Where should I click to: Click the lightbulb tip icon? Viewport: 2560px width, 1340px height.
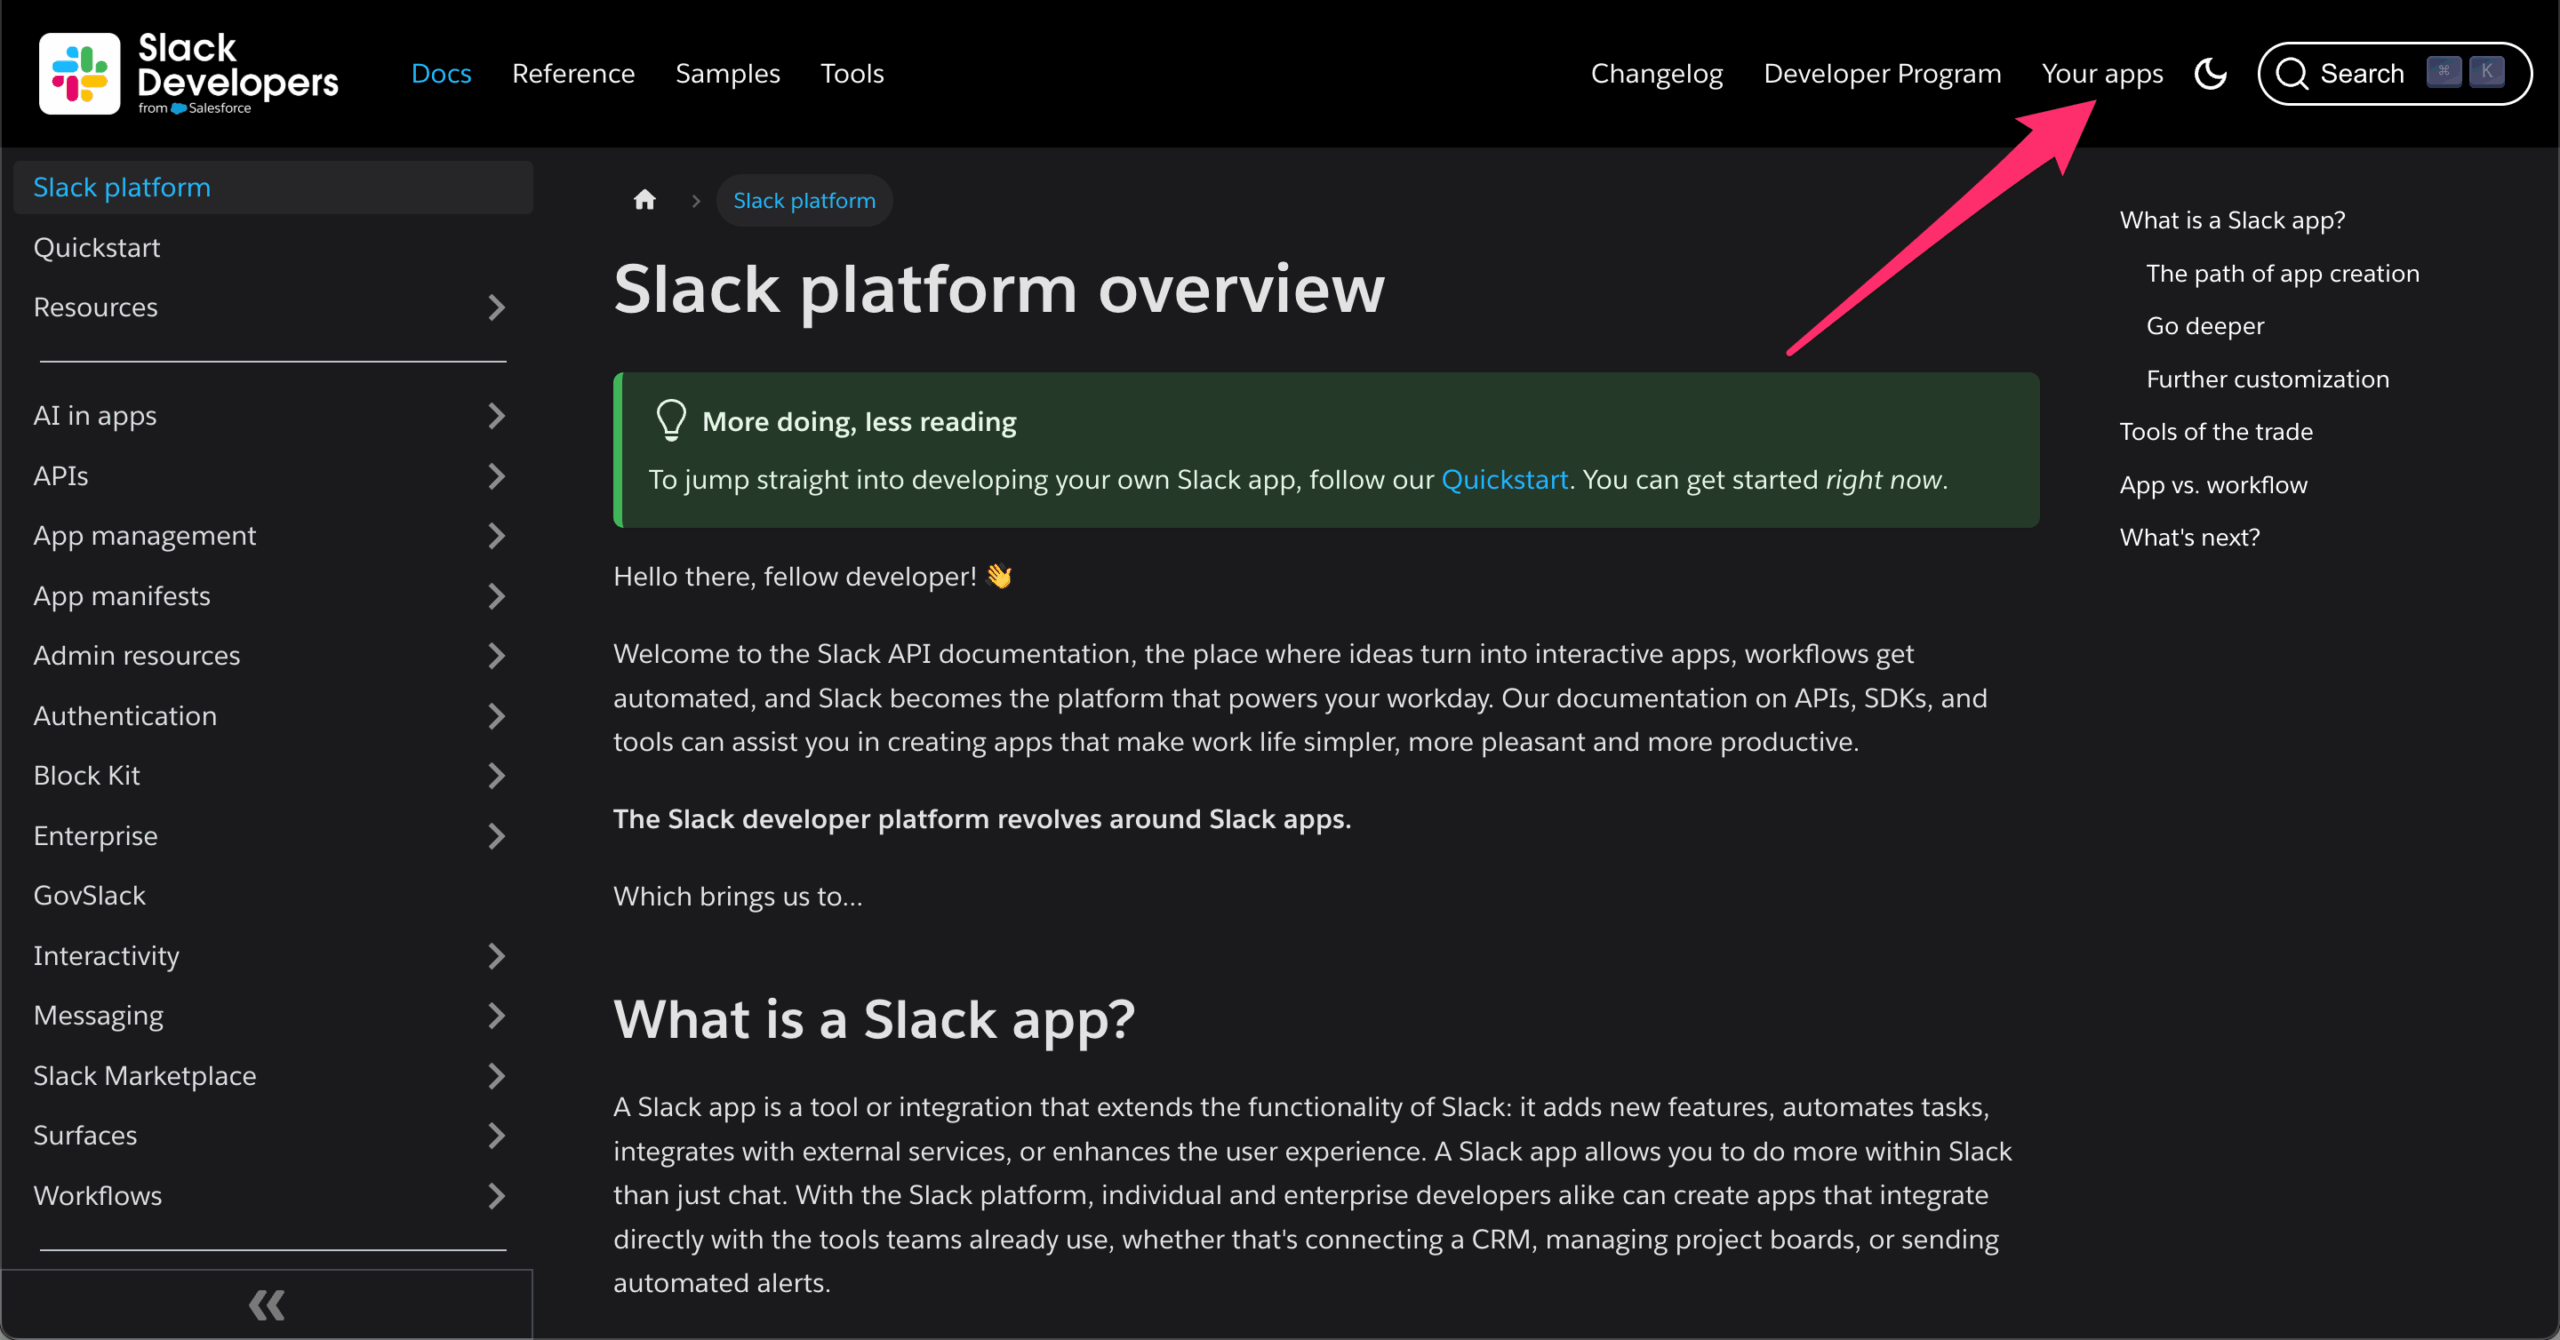671,421
